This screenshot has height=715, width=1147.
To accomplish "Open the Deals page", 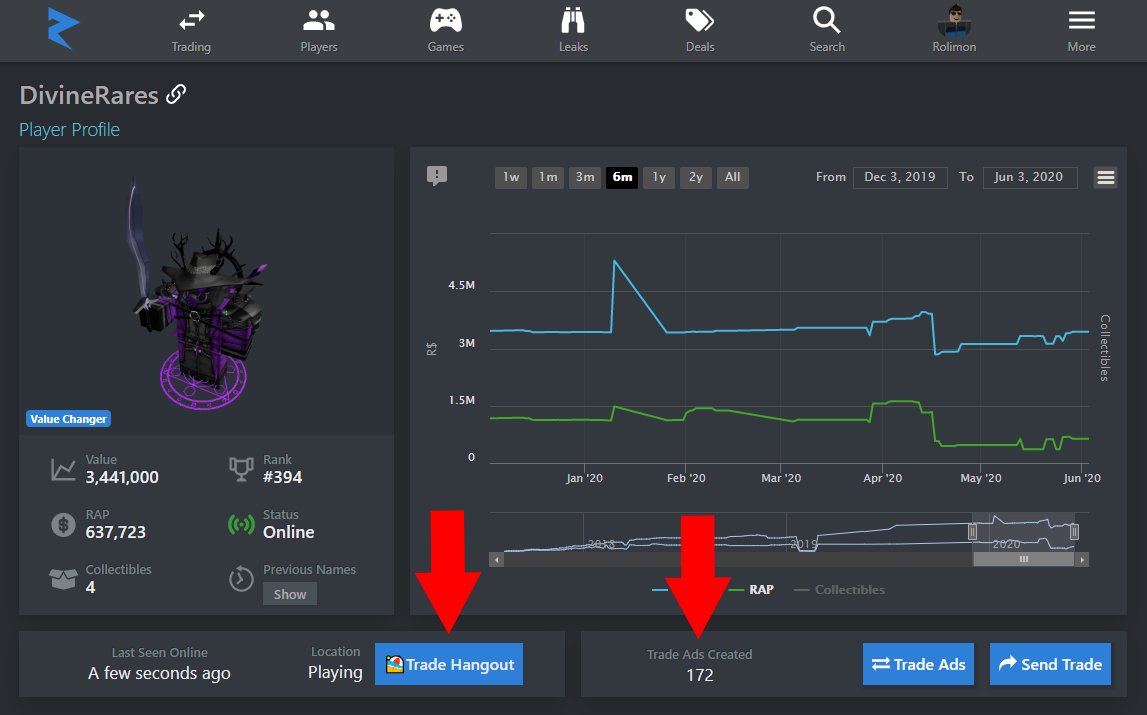I will (x=700, y=31).
